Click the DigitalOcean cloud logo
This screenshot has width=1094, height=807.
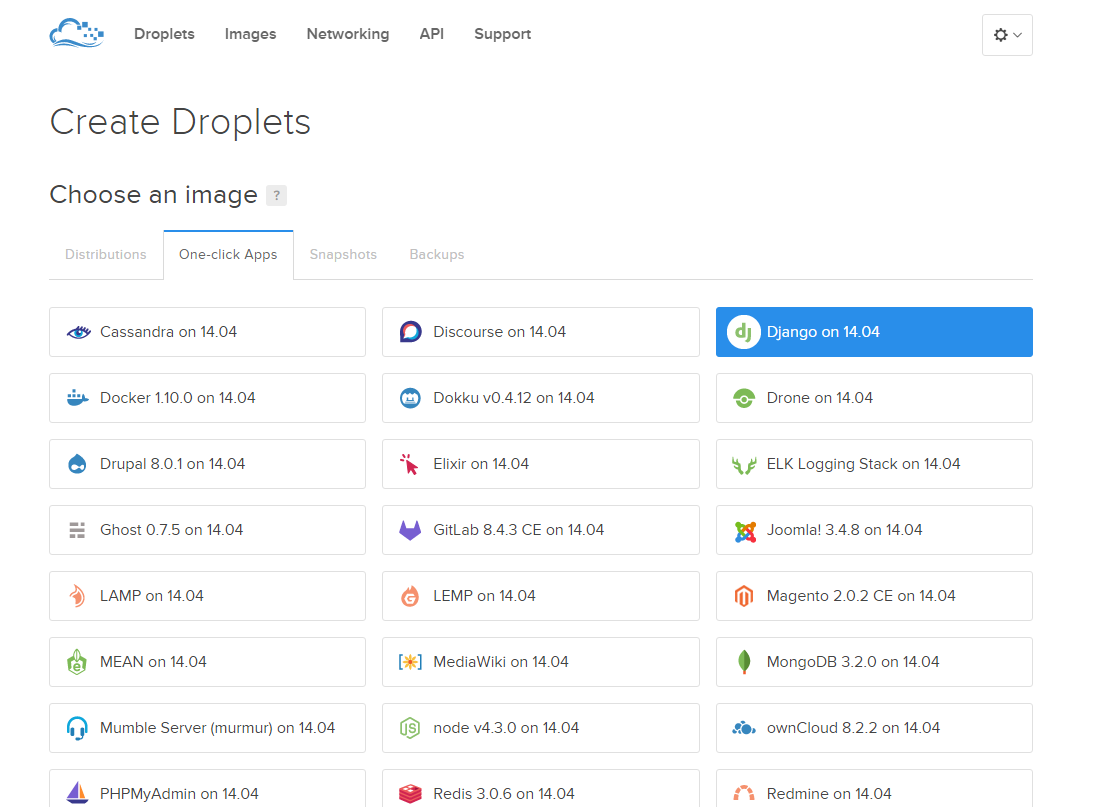pyautogui.click(x=76, y=34)
